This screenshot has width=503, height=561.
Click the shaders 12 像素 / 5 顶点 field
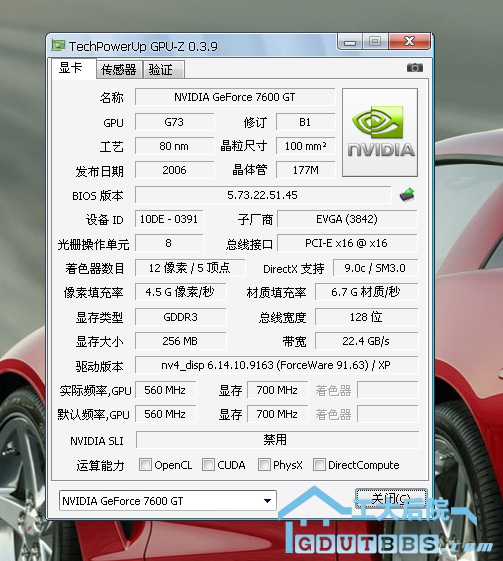tap(190, 268)
